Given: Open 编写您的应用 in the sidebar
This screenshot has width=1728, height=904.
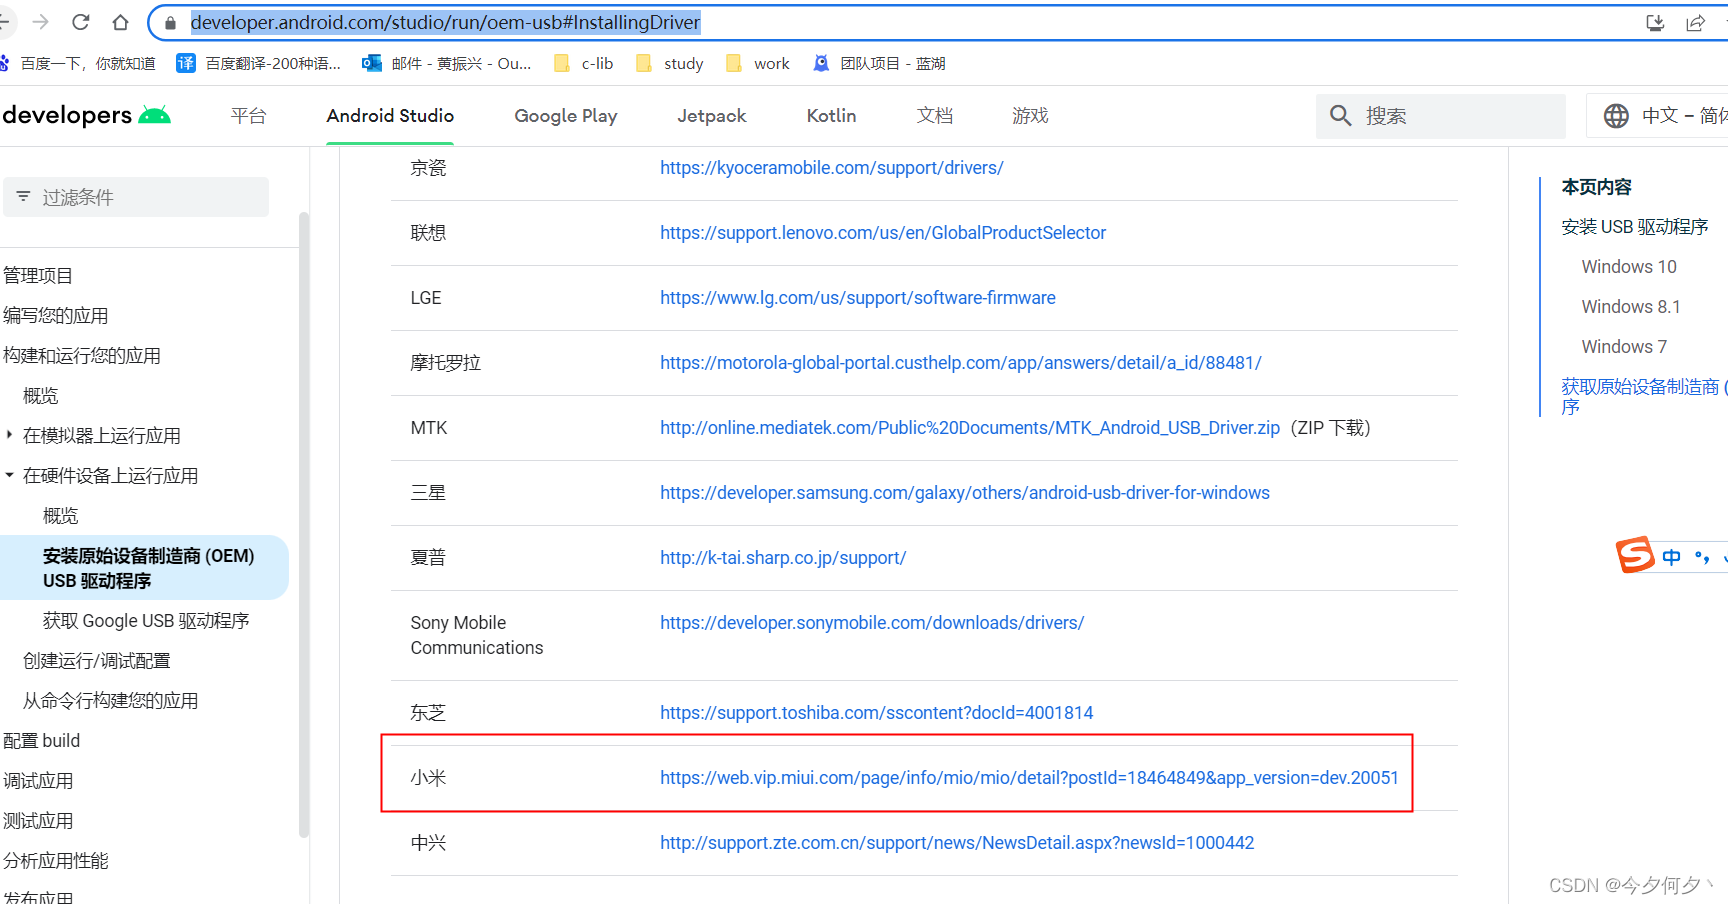Looking at the screenshot, I should [x=56, y=315].
